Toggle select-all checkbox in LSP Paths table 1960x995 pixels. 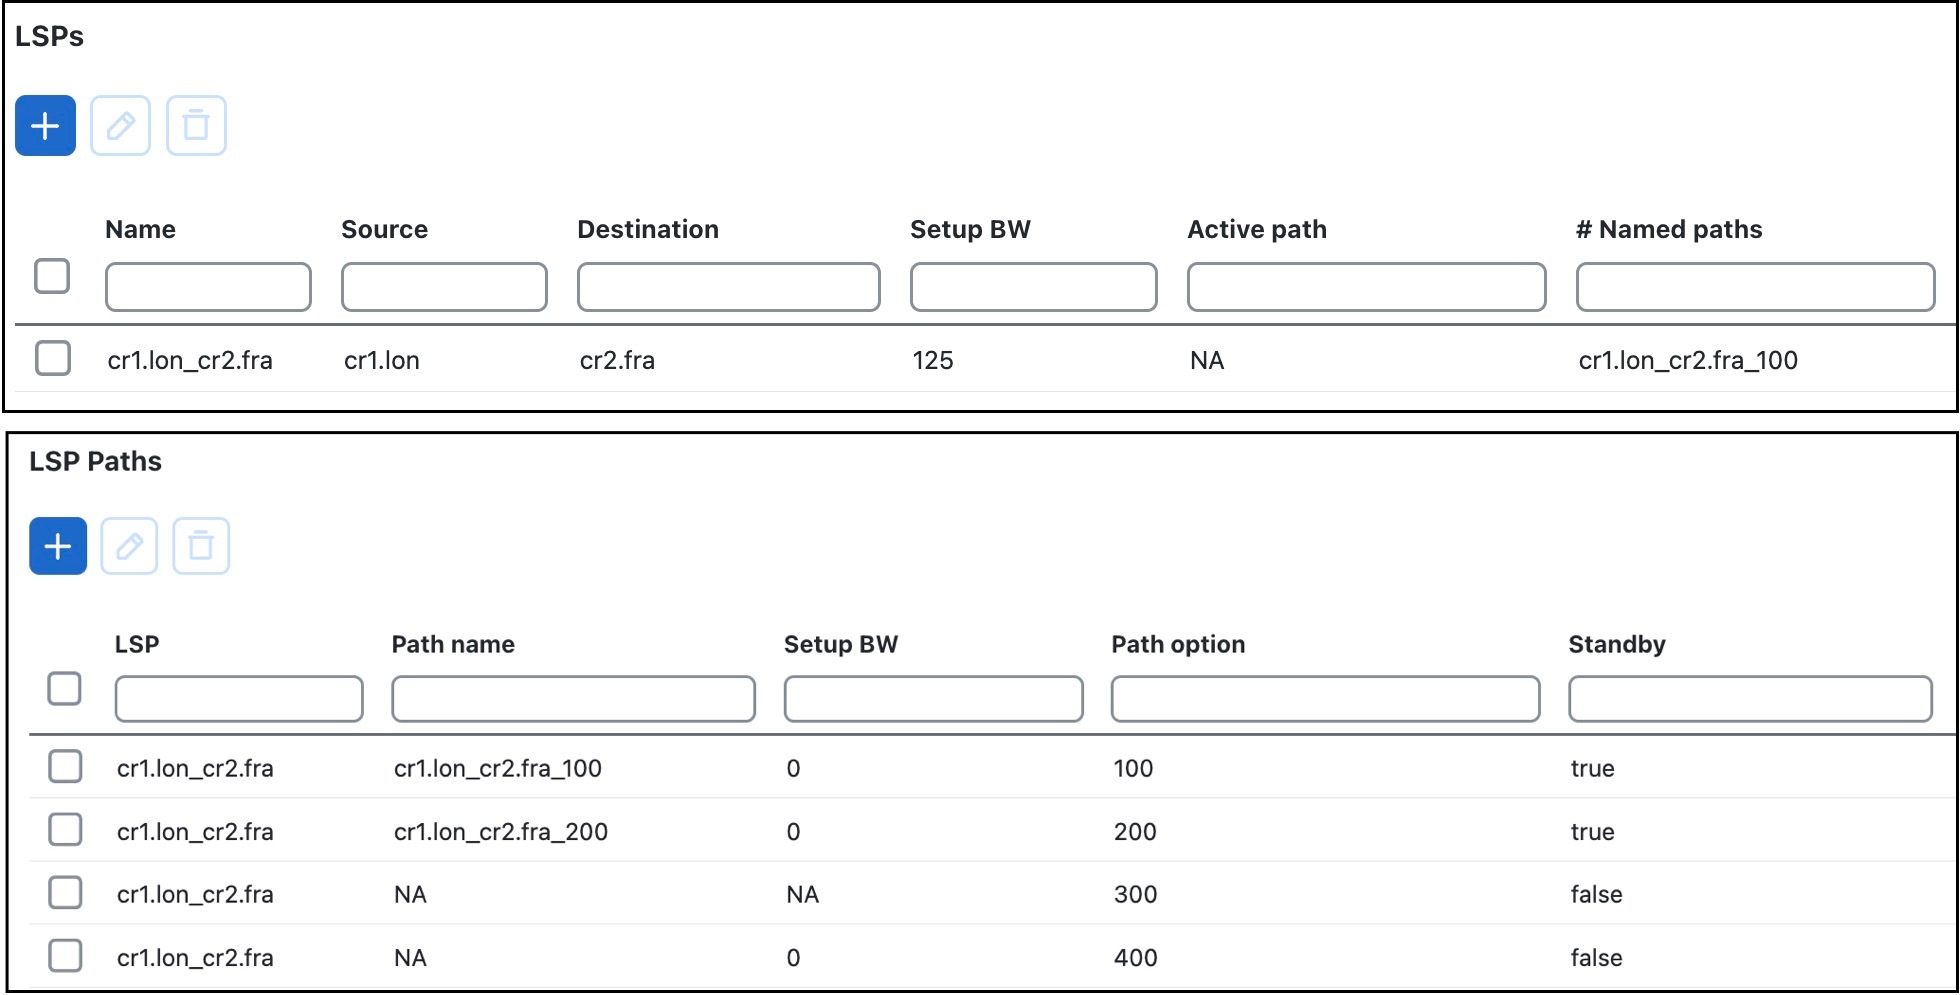pos(65,689)
